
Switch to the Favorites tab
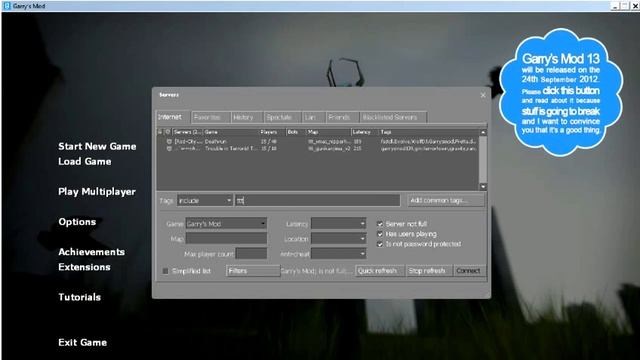point(211,118)
